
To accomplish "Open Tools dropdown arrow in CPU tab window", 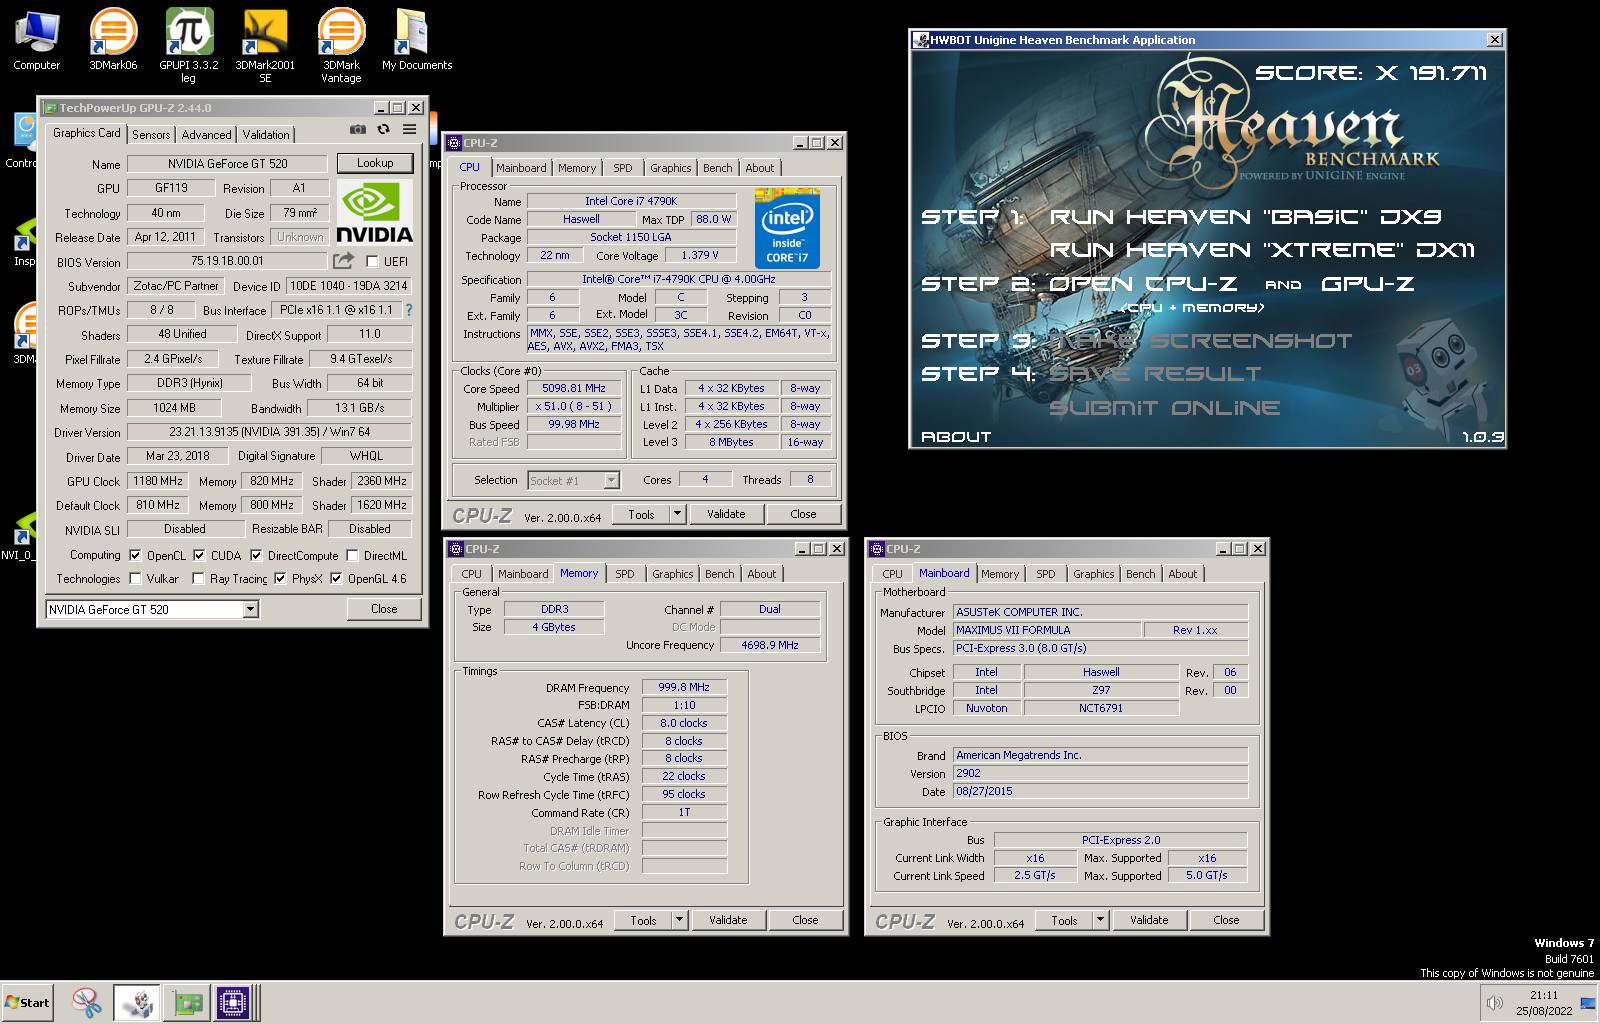I will point(677,514).
